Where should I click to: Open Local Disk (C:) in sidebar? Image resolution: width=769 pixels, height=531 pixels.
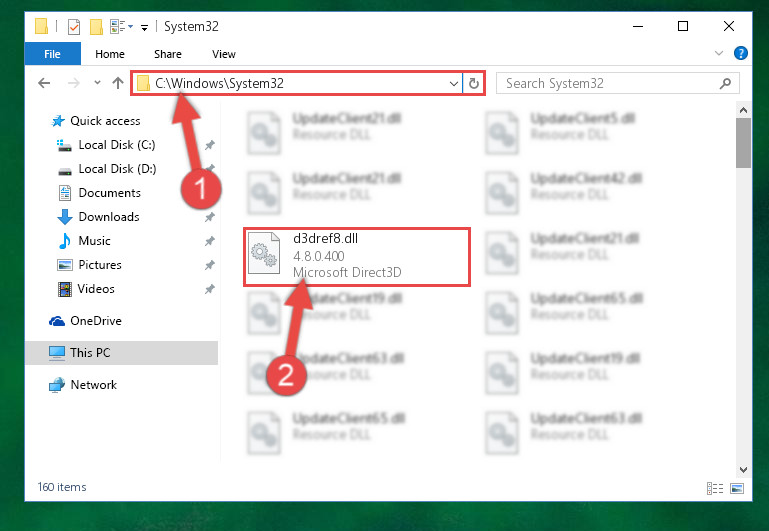click(117, 145)
